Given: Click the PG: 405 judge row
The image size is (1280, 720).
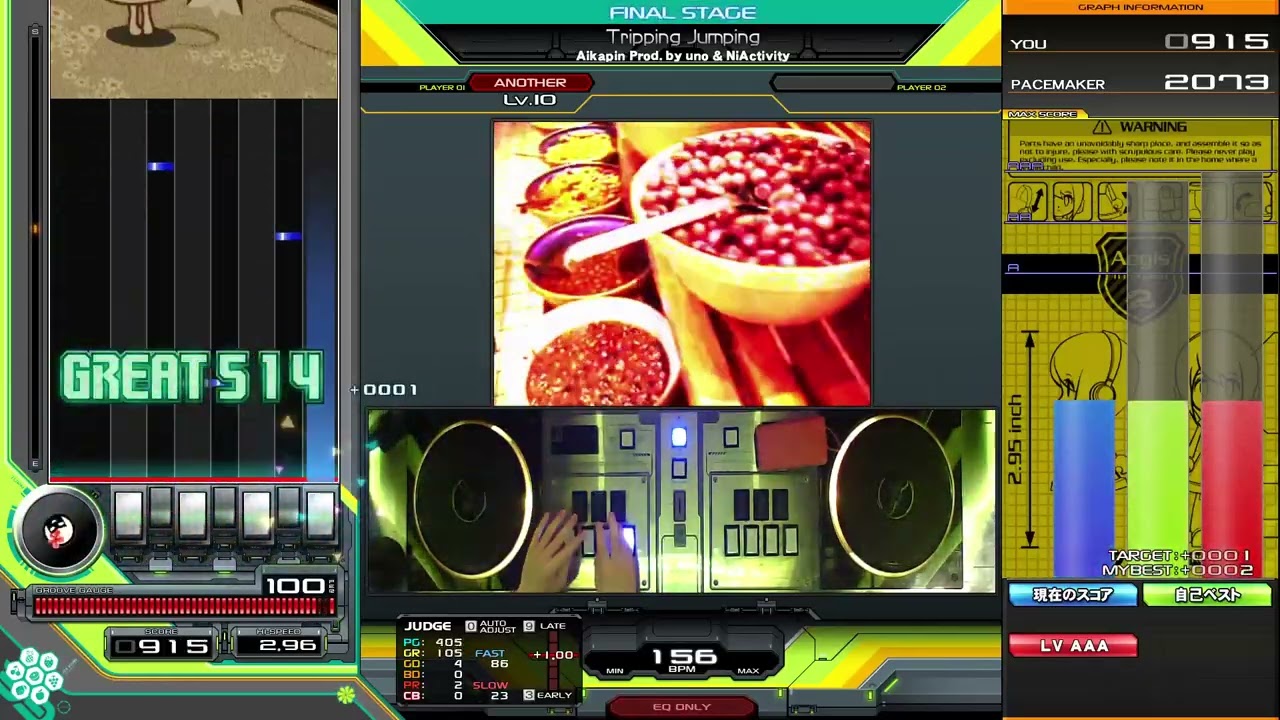Looking at the screenshot, I should [x=433, y=643].
